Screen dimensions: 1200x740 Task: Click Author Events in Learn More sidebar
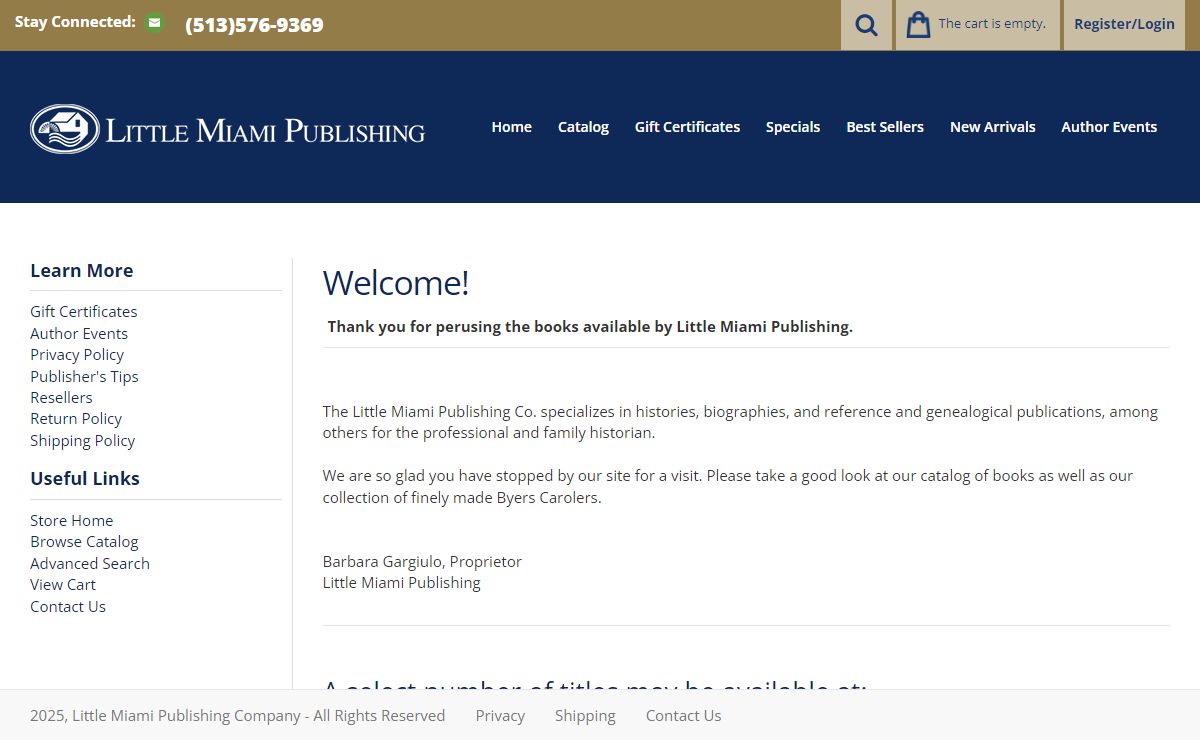79,334
